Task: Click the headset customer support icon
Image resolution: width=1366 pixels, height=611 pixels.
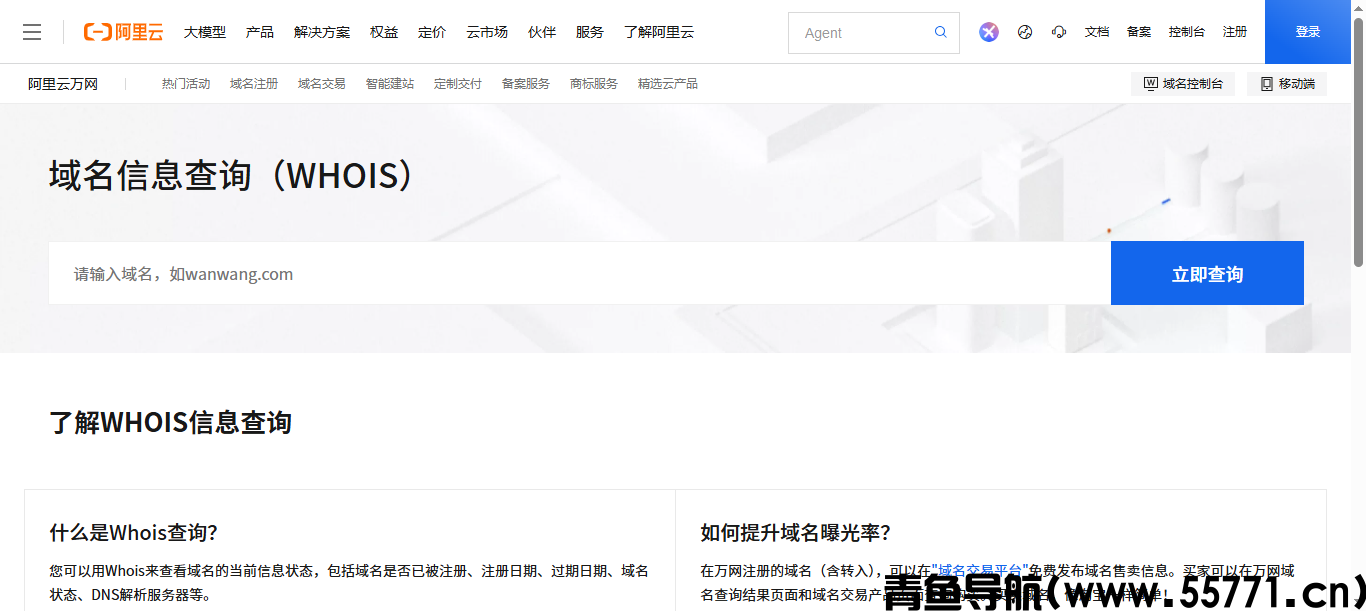Action: [x=1059, y=32]
